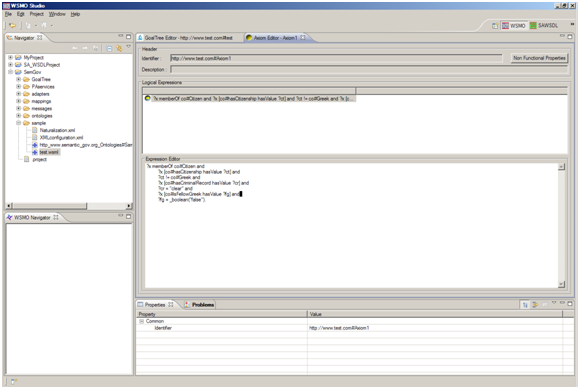
Task: Click the Description input field in Header
Action: coord(369,70)
